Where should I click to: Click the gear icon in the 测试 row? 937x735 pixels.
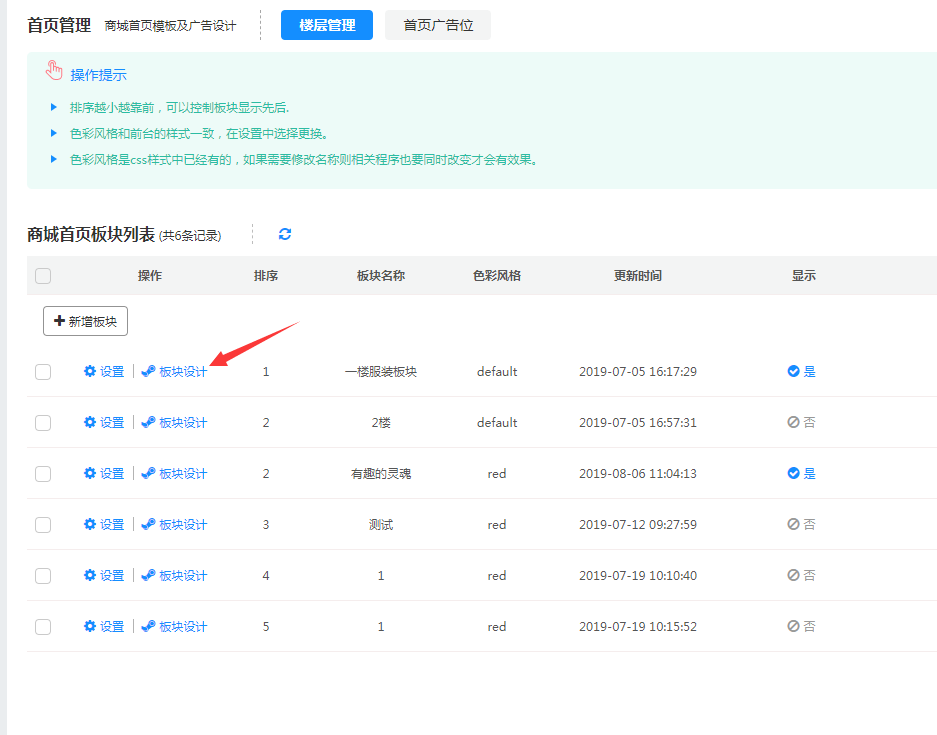tap(90, 524)
